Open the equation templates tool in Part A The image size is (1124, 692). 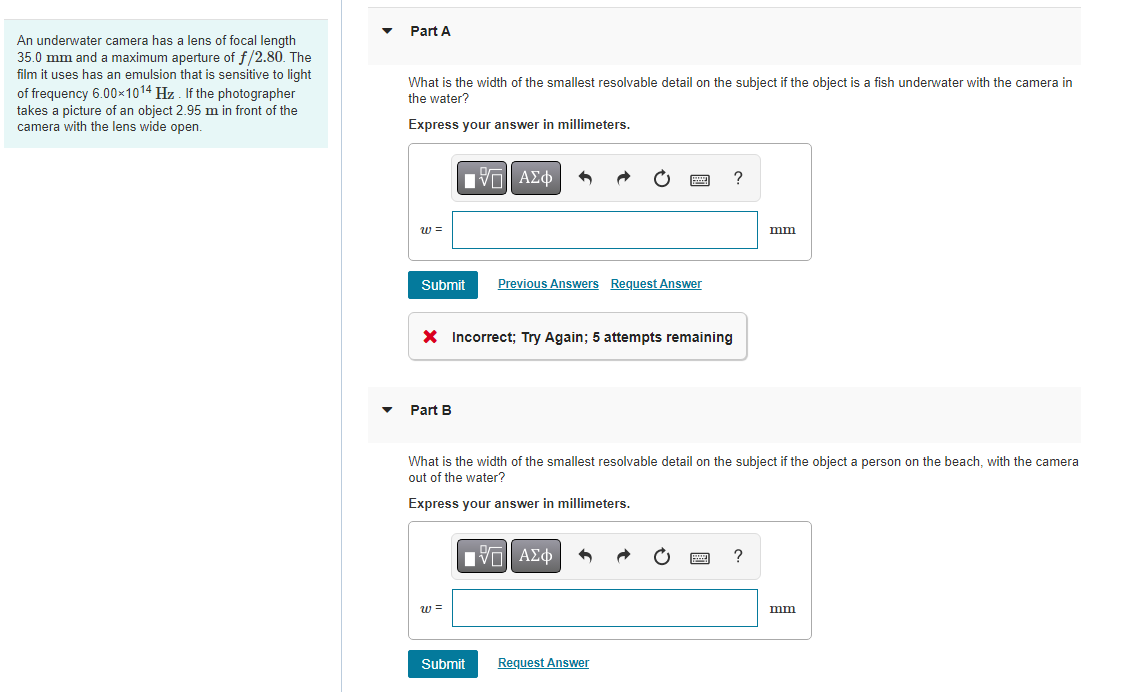(481, 178)
